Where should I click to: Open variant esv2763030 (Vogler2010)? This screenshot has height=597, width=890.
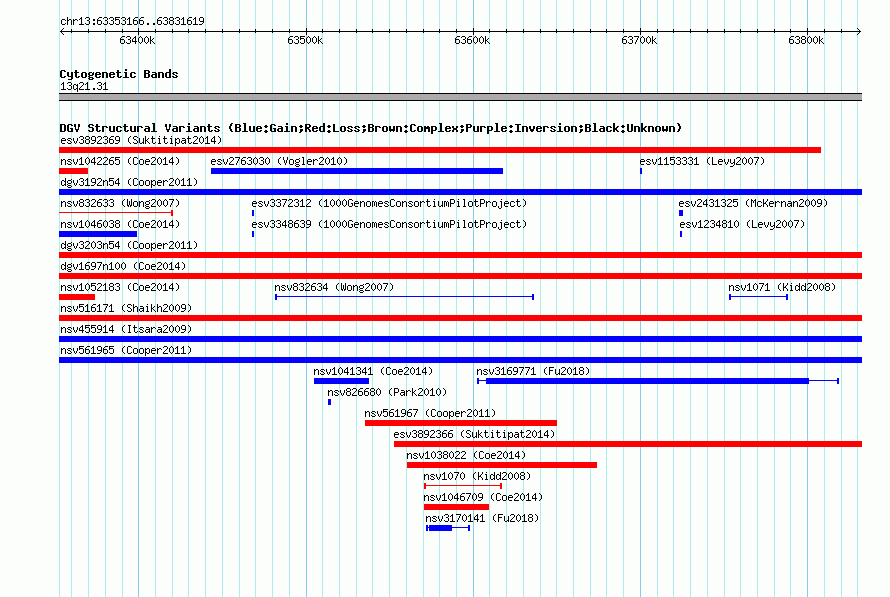click(356, 171)
